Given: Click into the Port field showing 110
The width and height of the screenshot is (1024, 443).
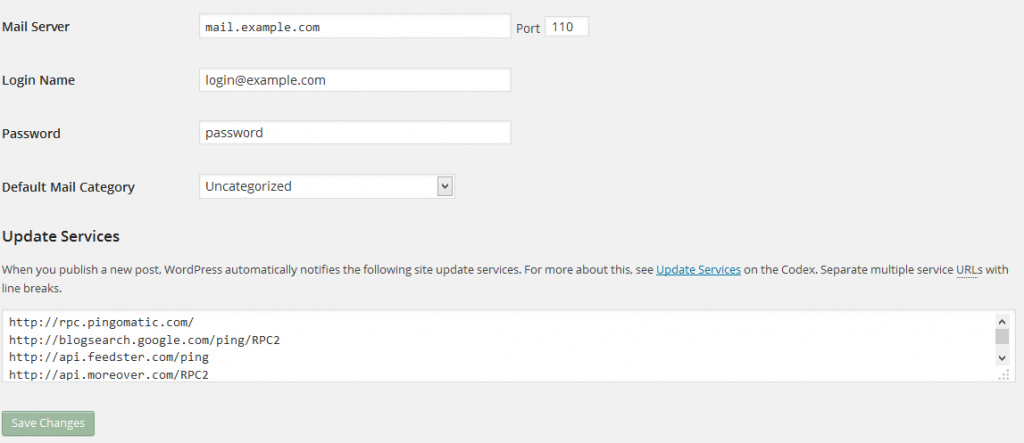Looking at the screenshot, I should tap(567, 27).
